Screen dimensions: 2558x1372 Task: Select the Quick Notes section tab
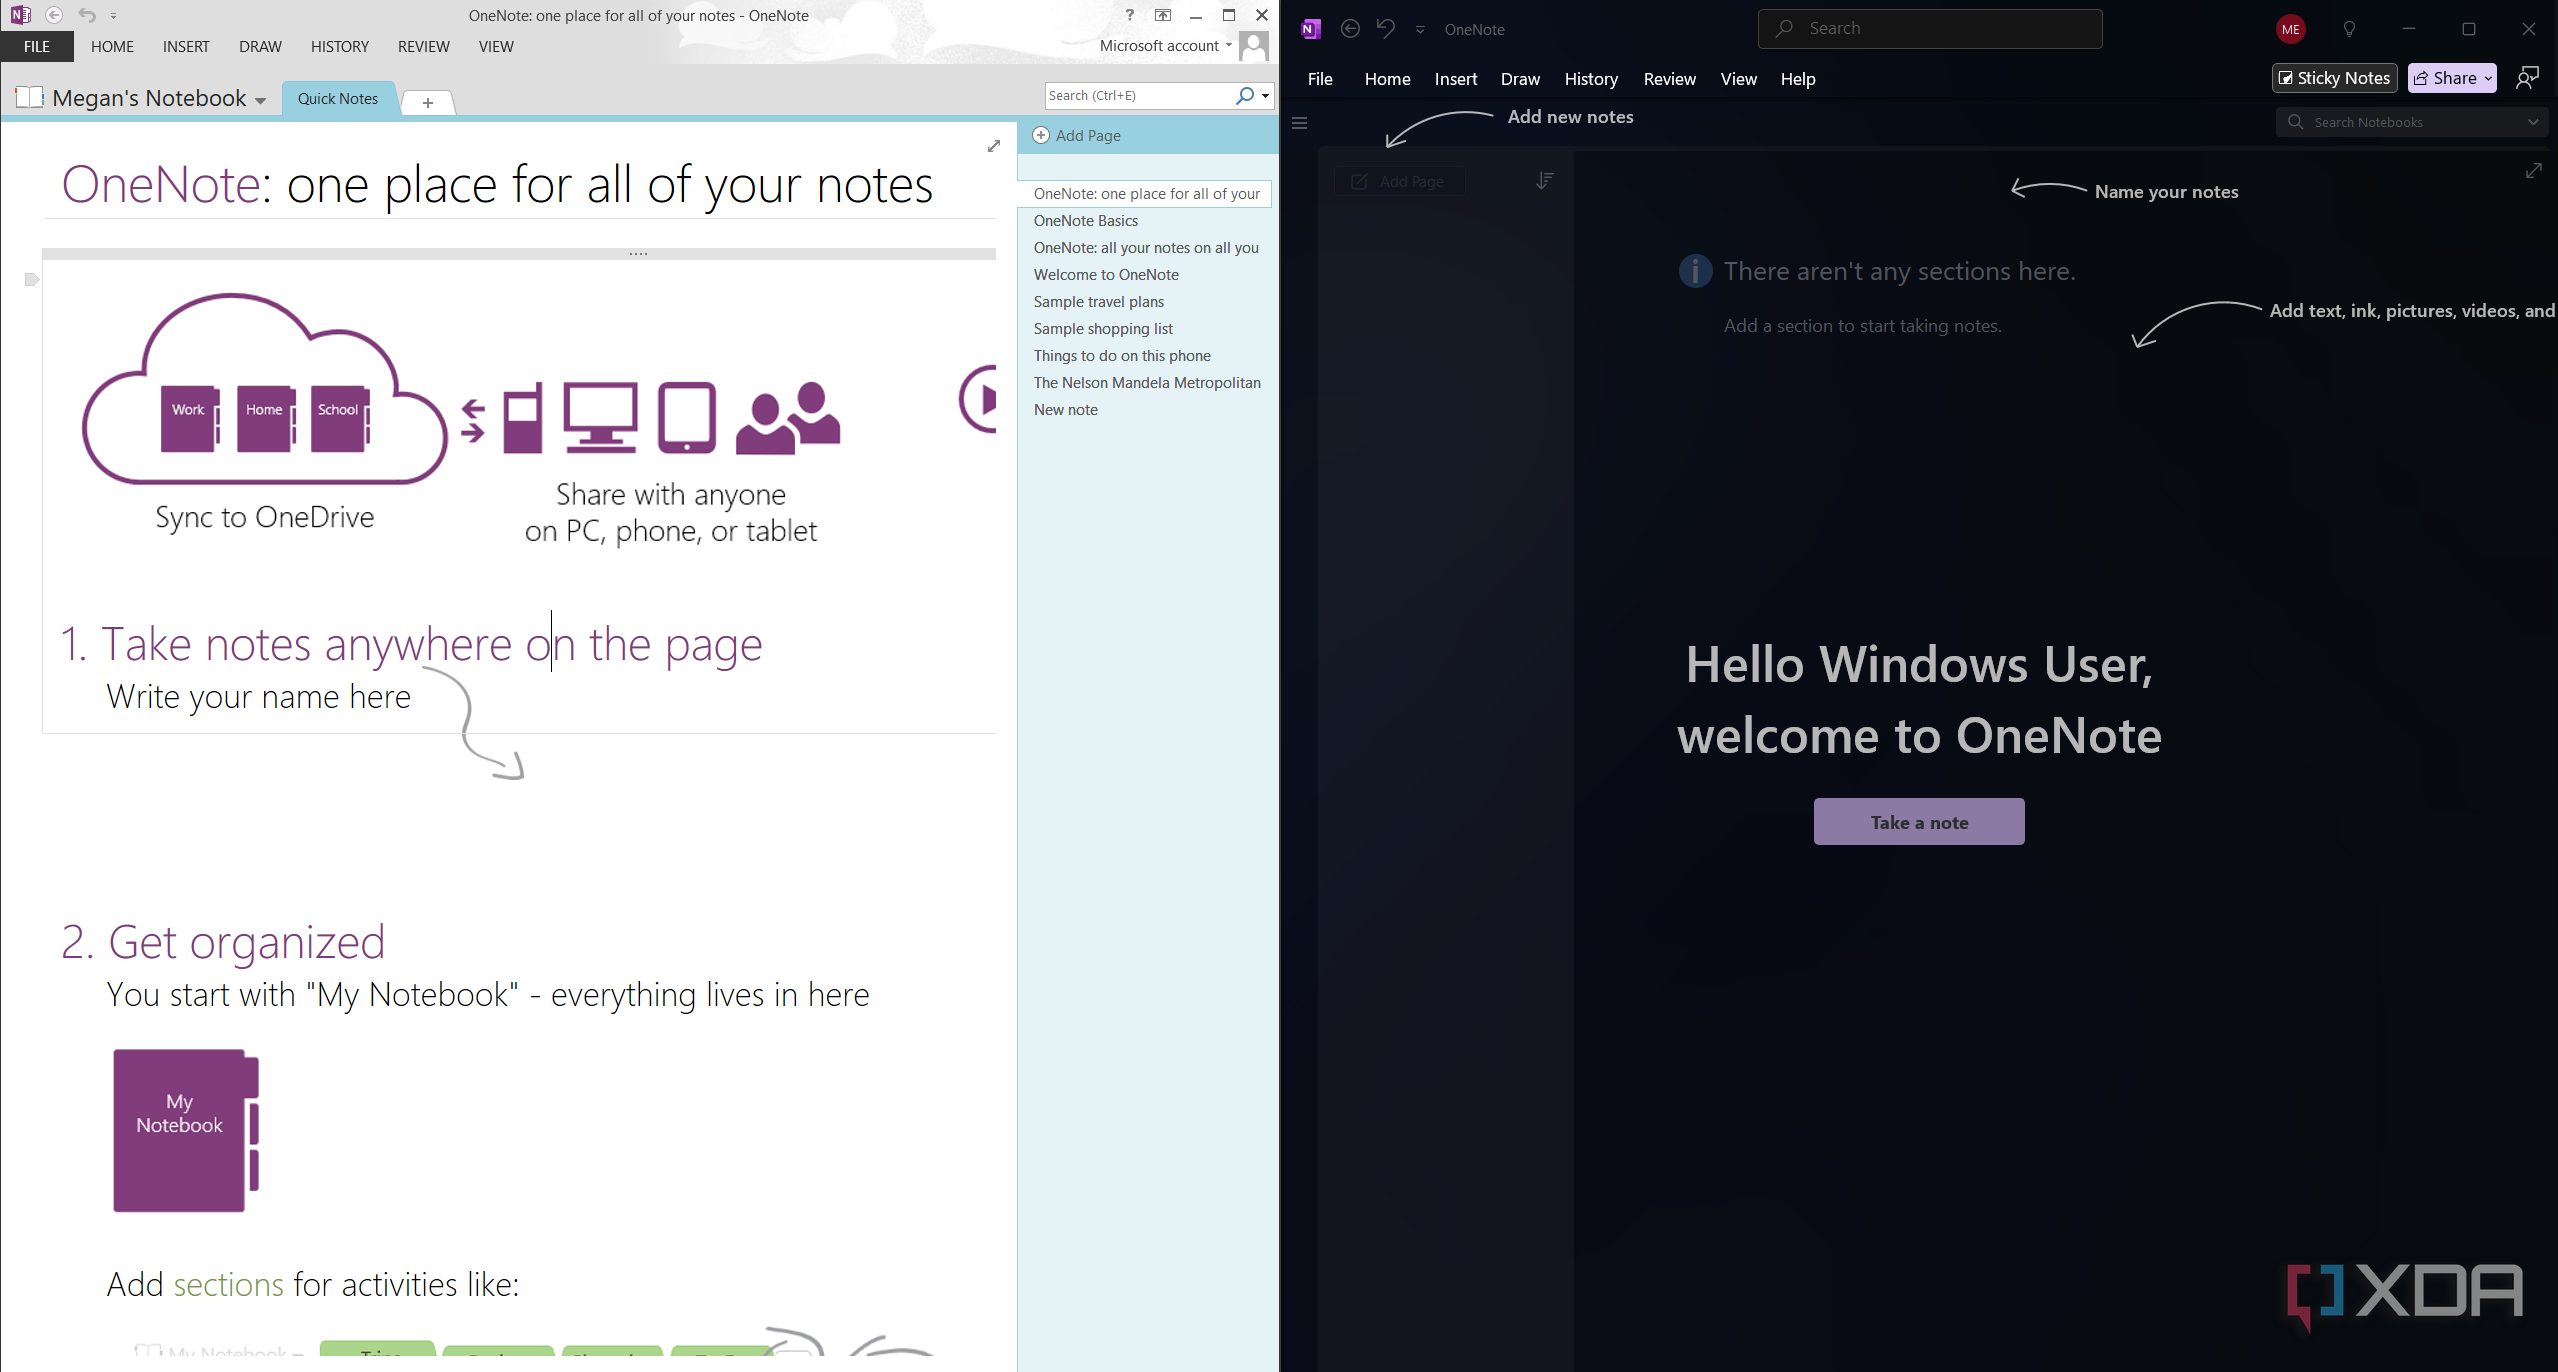(x=338, y=99)
